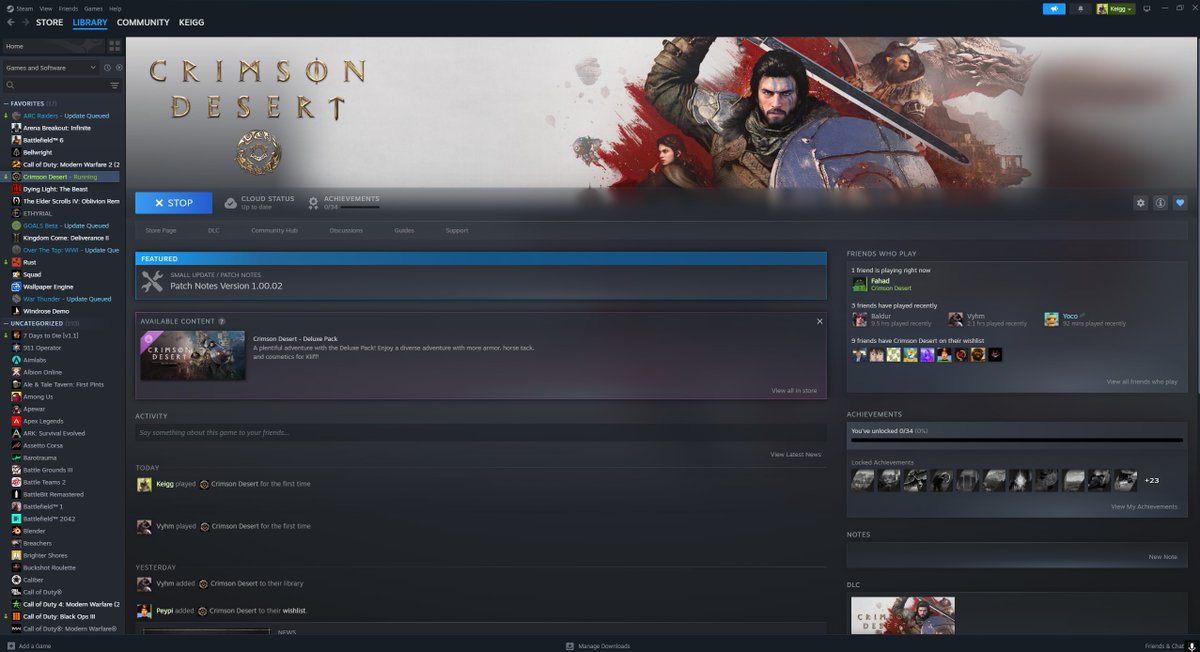This screenshot has height=652, width=1200.
Task: Open the notifications bell
Action: click(x=1080, y=9)
